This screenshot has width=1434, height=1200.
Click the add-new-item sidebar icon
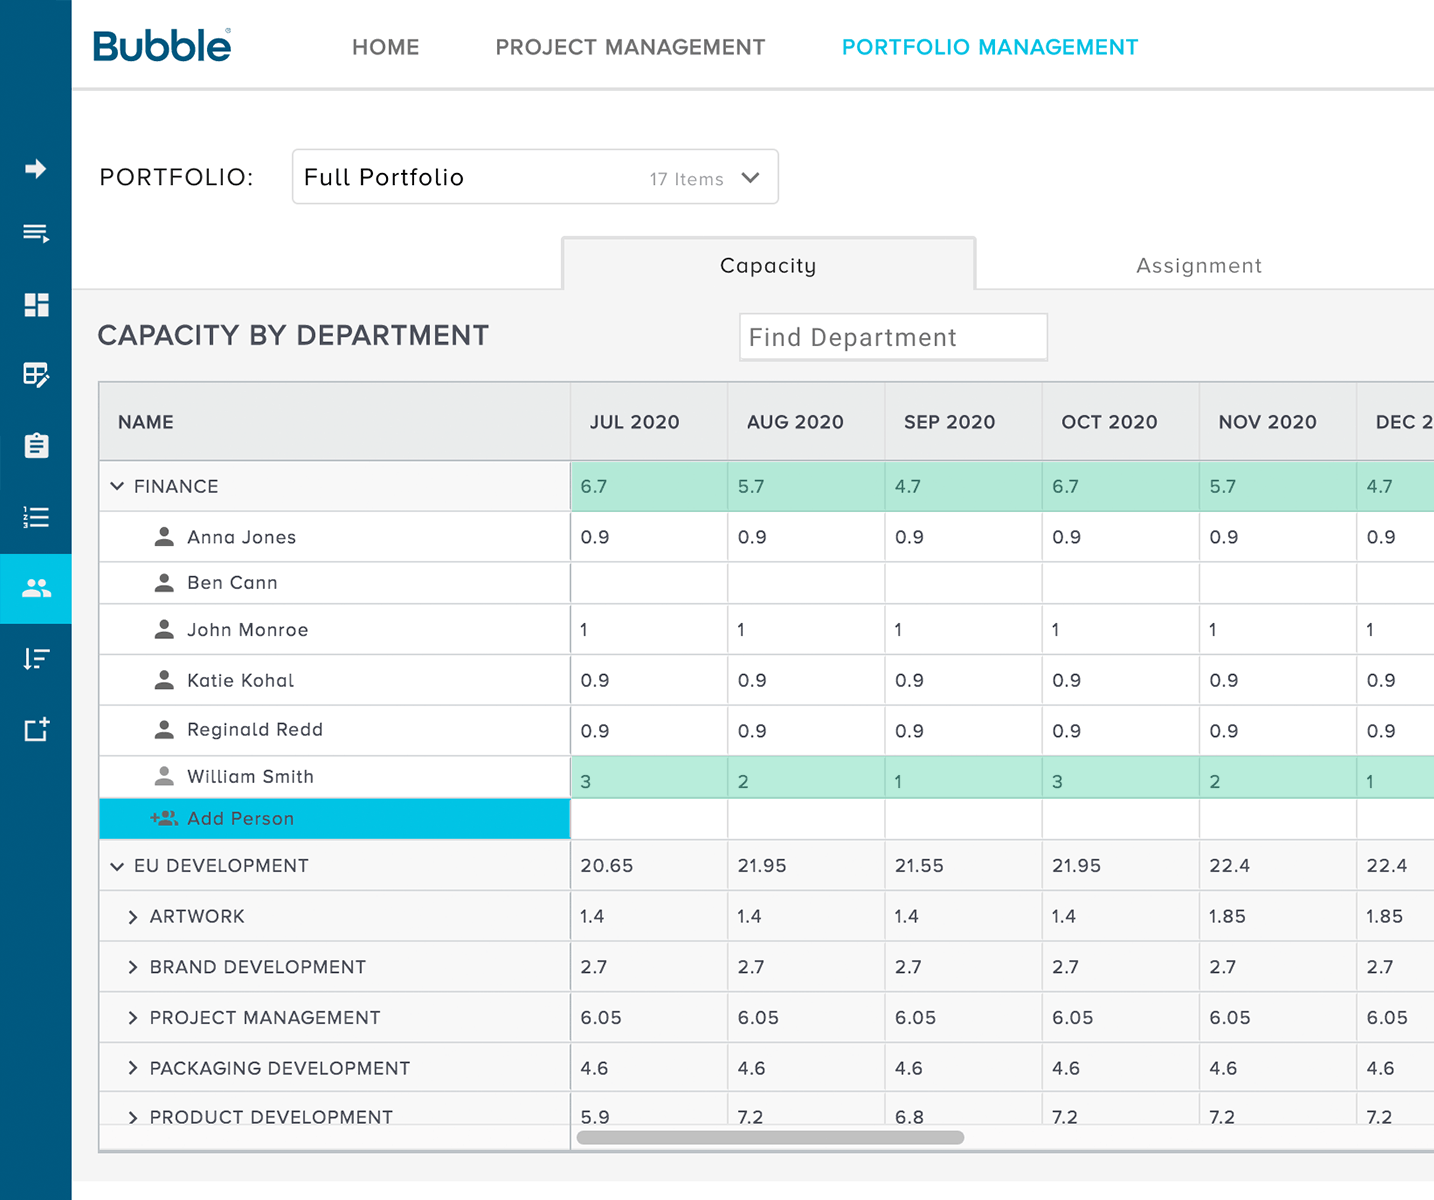pos(36,730)
